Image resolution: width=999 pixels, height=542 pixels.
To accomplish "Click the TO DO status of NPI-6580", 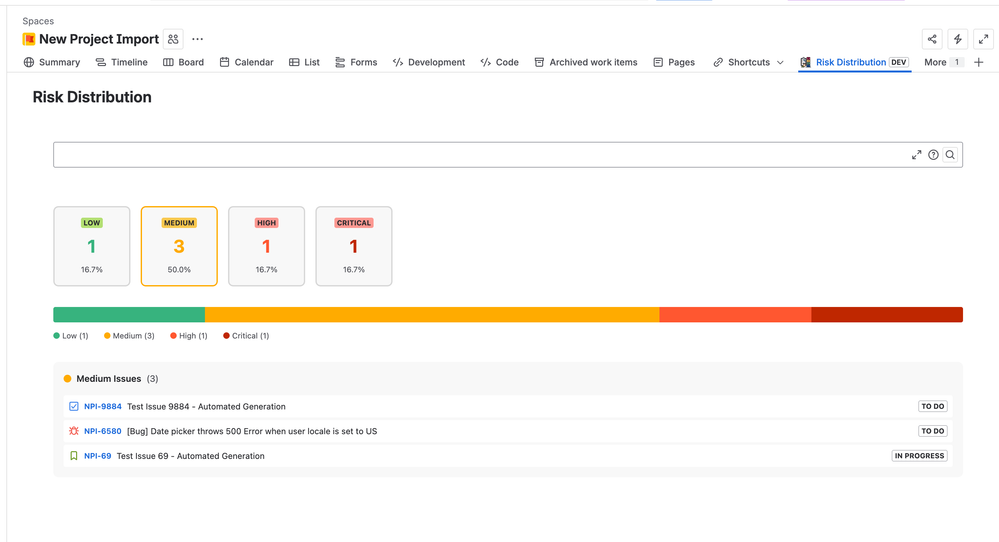I will point(933,431).
